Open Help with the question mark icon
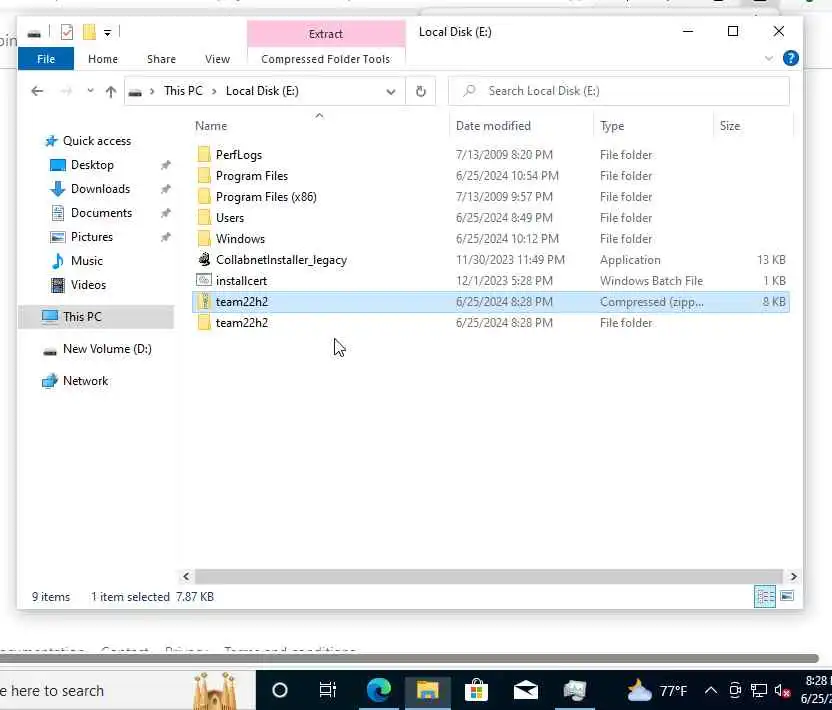Viewport: 832px width, 710px height. point(791,58)
